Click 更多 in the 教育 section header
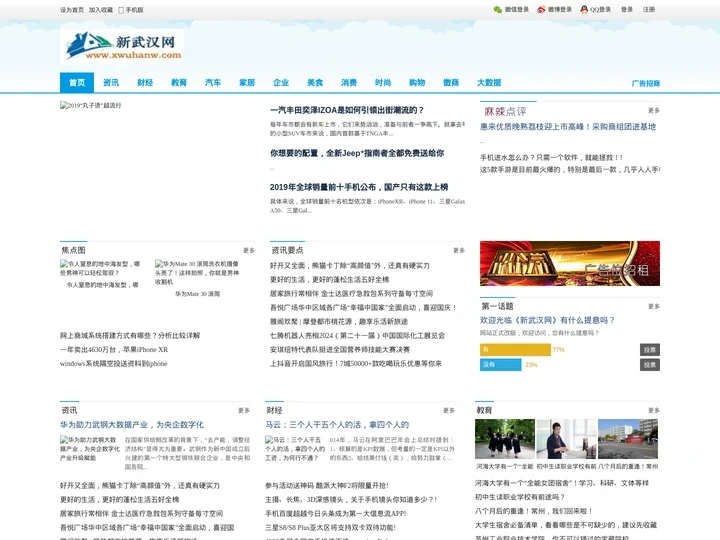Image resolution: width=720 pixels, height=540 pixels. pyautogui.click(x=654, y=411)
